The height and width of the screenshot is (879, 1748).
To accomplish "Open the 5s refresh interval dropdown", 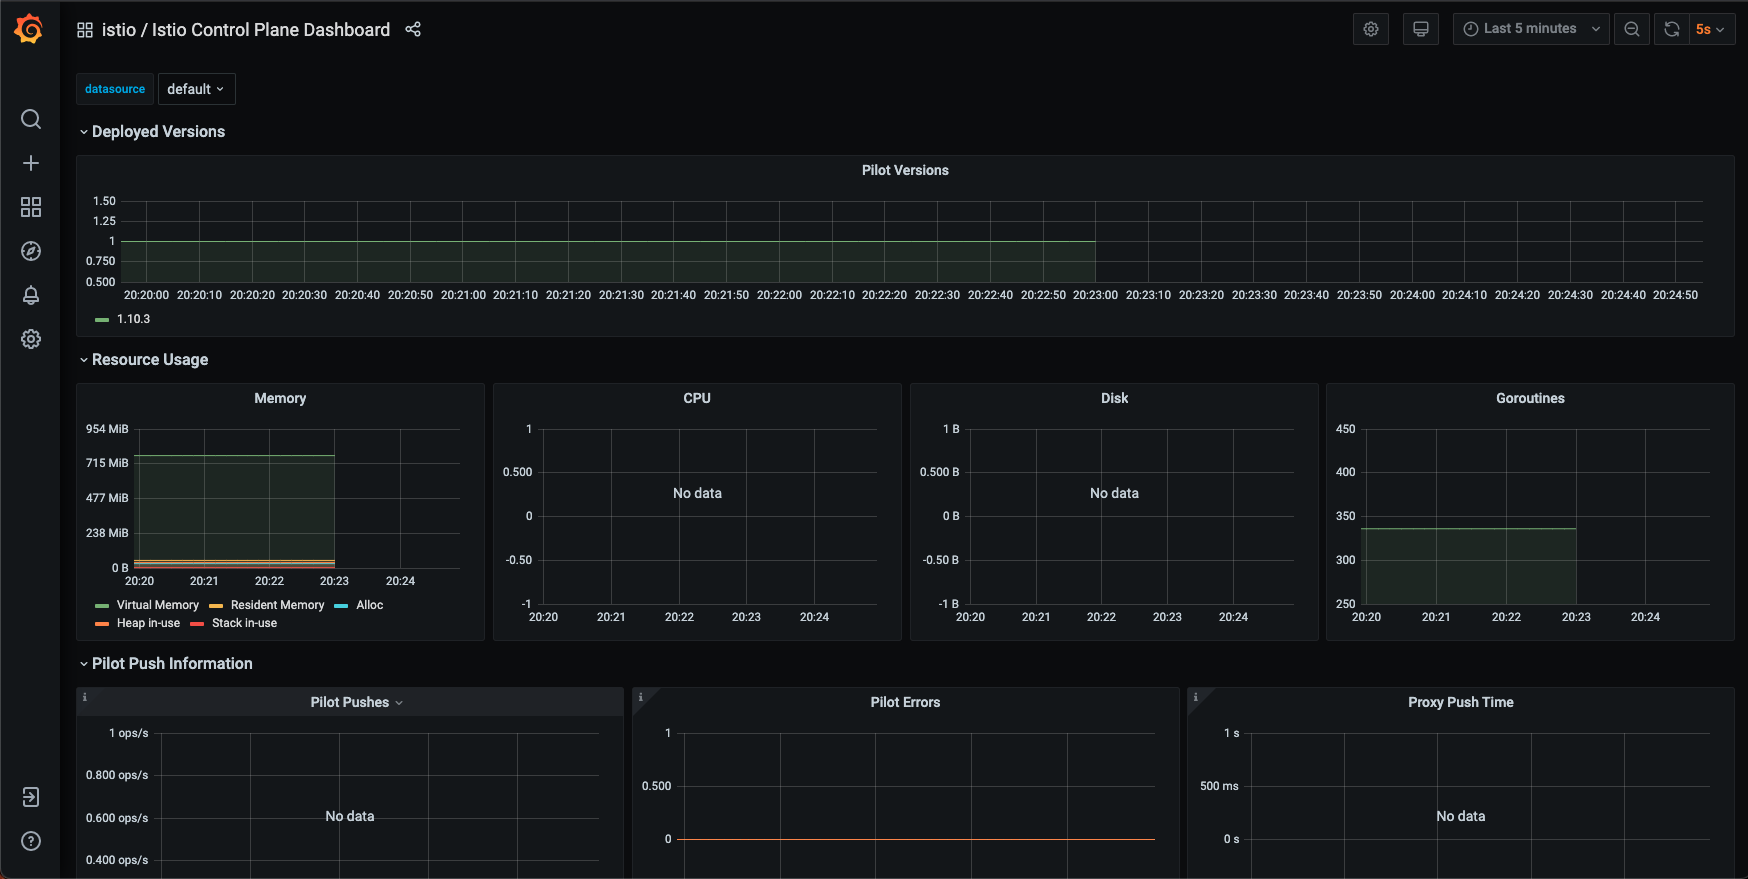I will click(1711, 29).
